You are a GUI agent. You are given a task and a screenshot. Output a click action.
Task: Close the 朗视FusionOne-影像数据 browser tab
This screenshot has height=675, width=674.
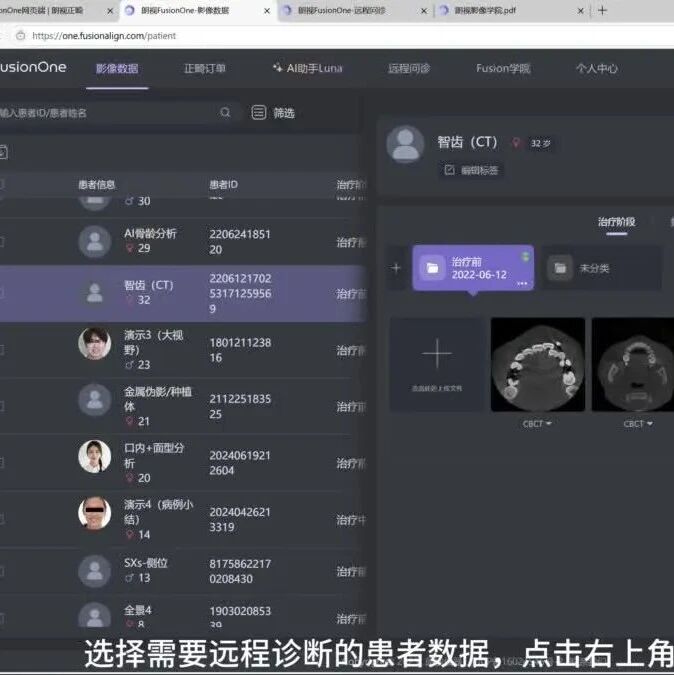[x=267, y=11]
